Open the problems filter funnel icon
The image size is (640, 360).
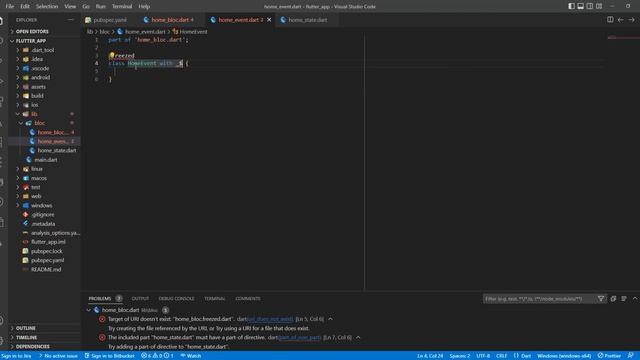(601, 299)
